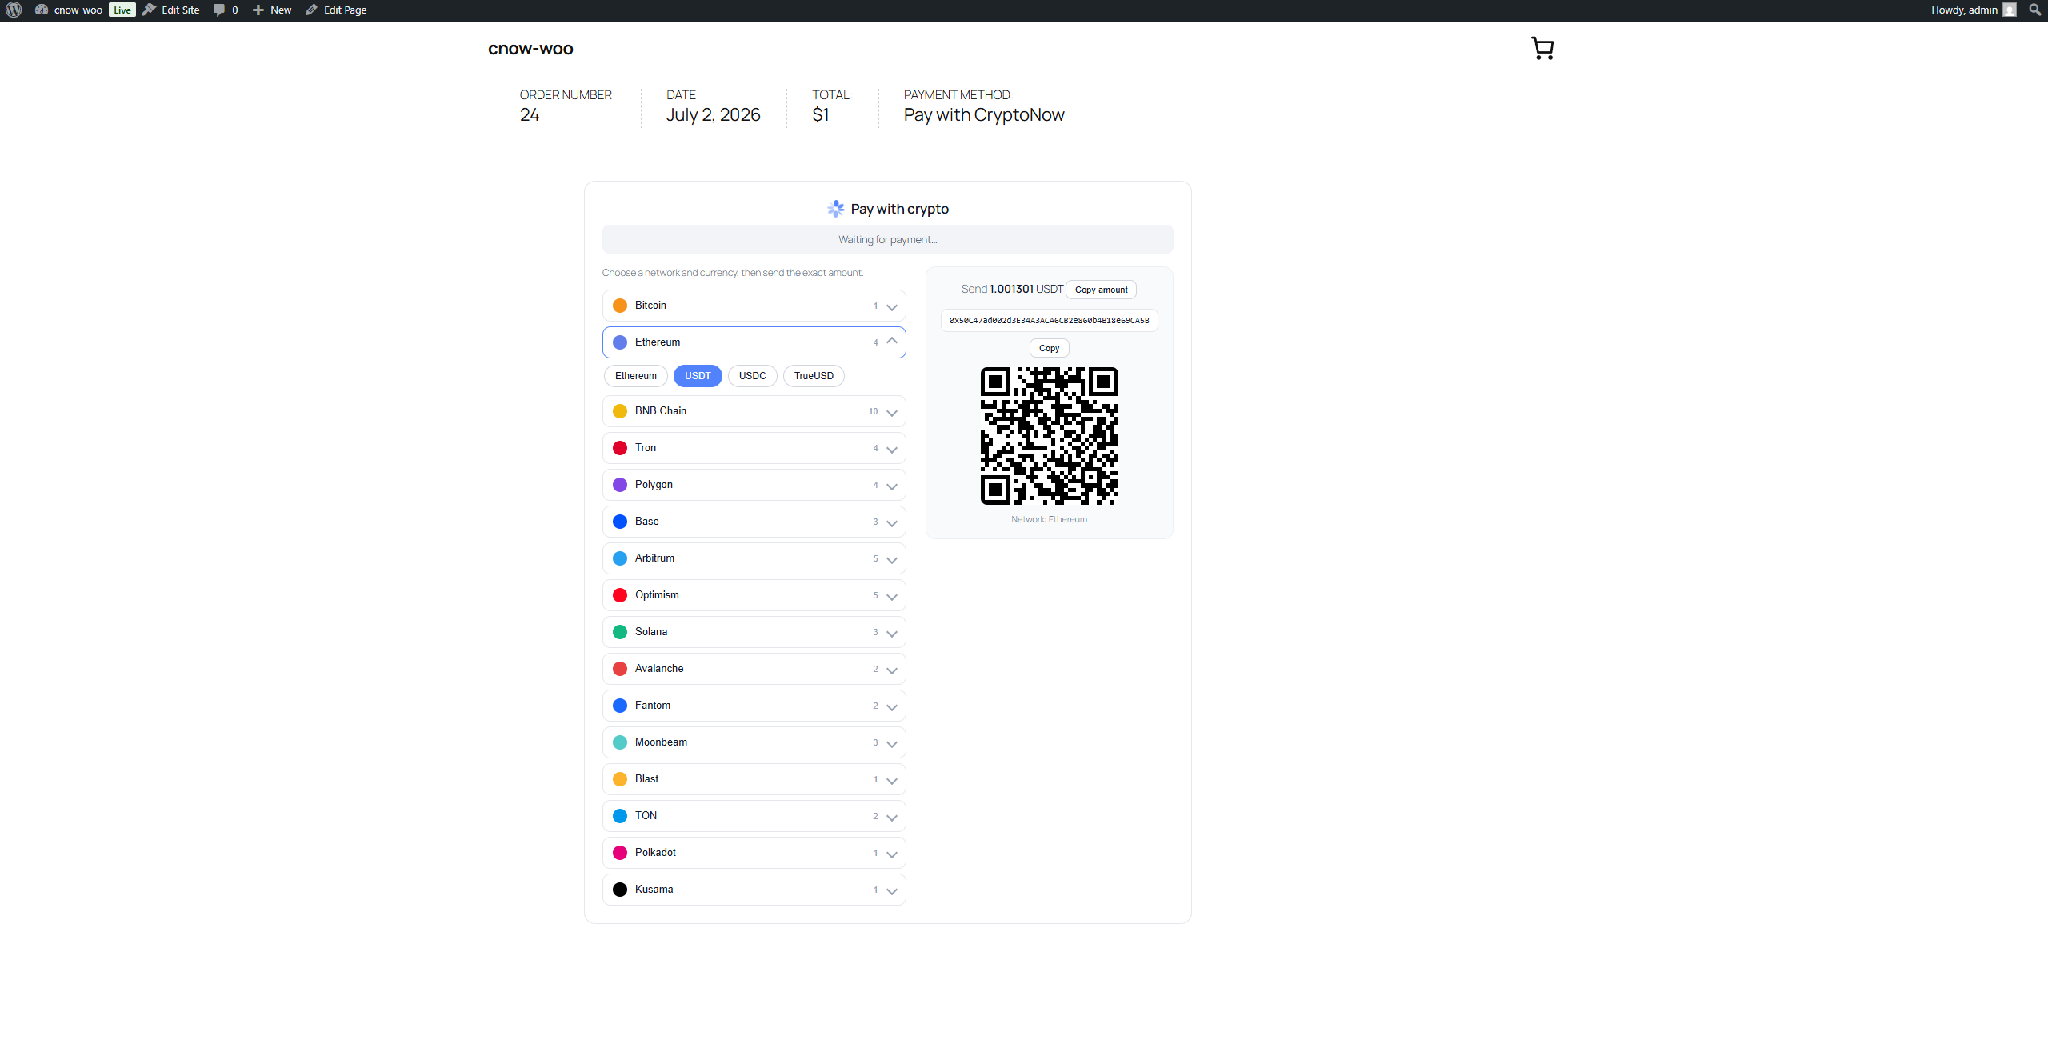The image size is (2048, 1051).
Task: Open the comments bubble icon
Action: [219, 10]
